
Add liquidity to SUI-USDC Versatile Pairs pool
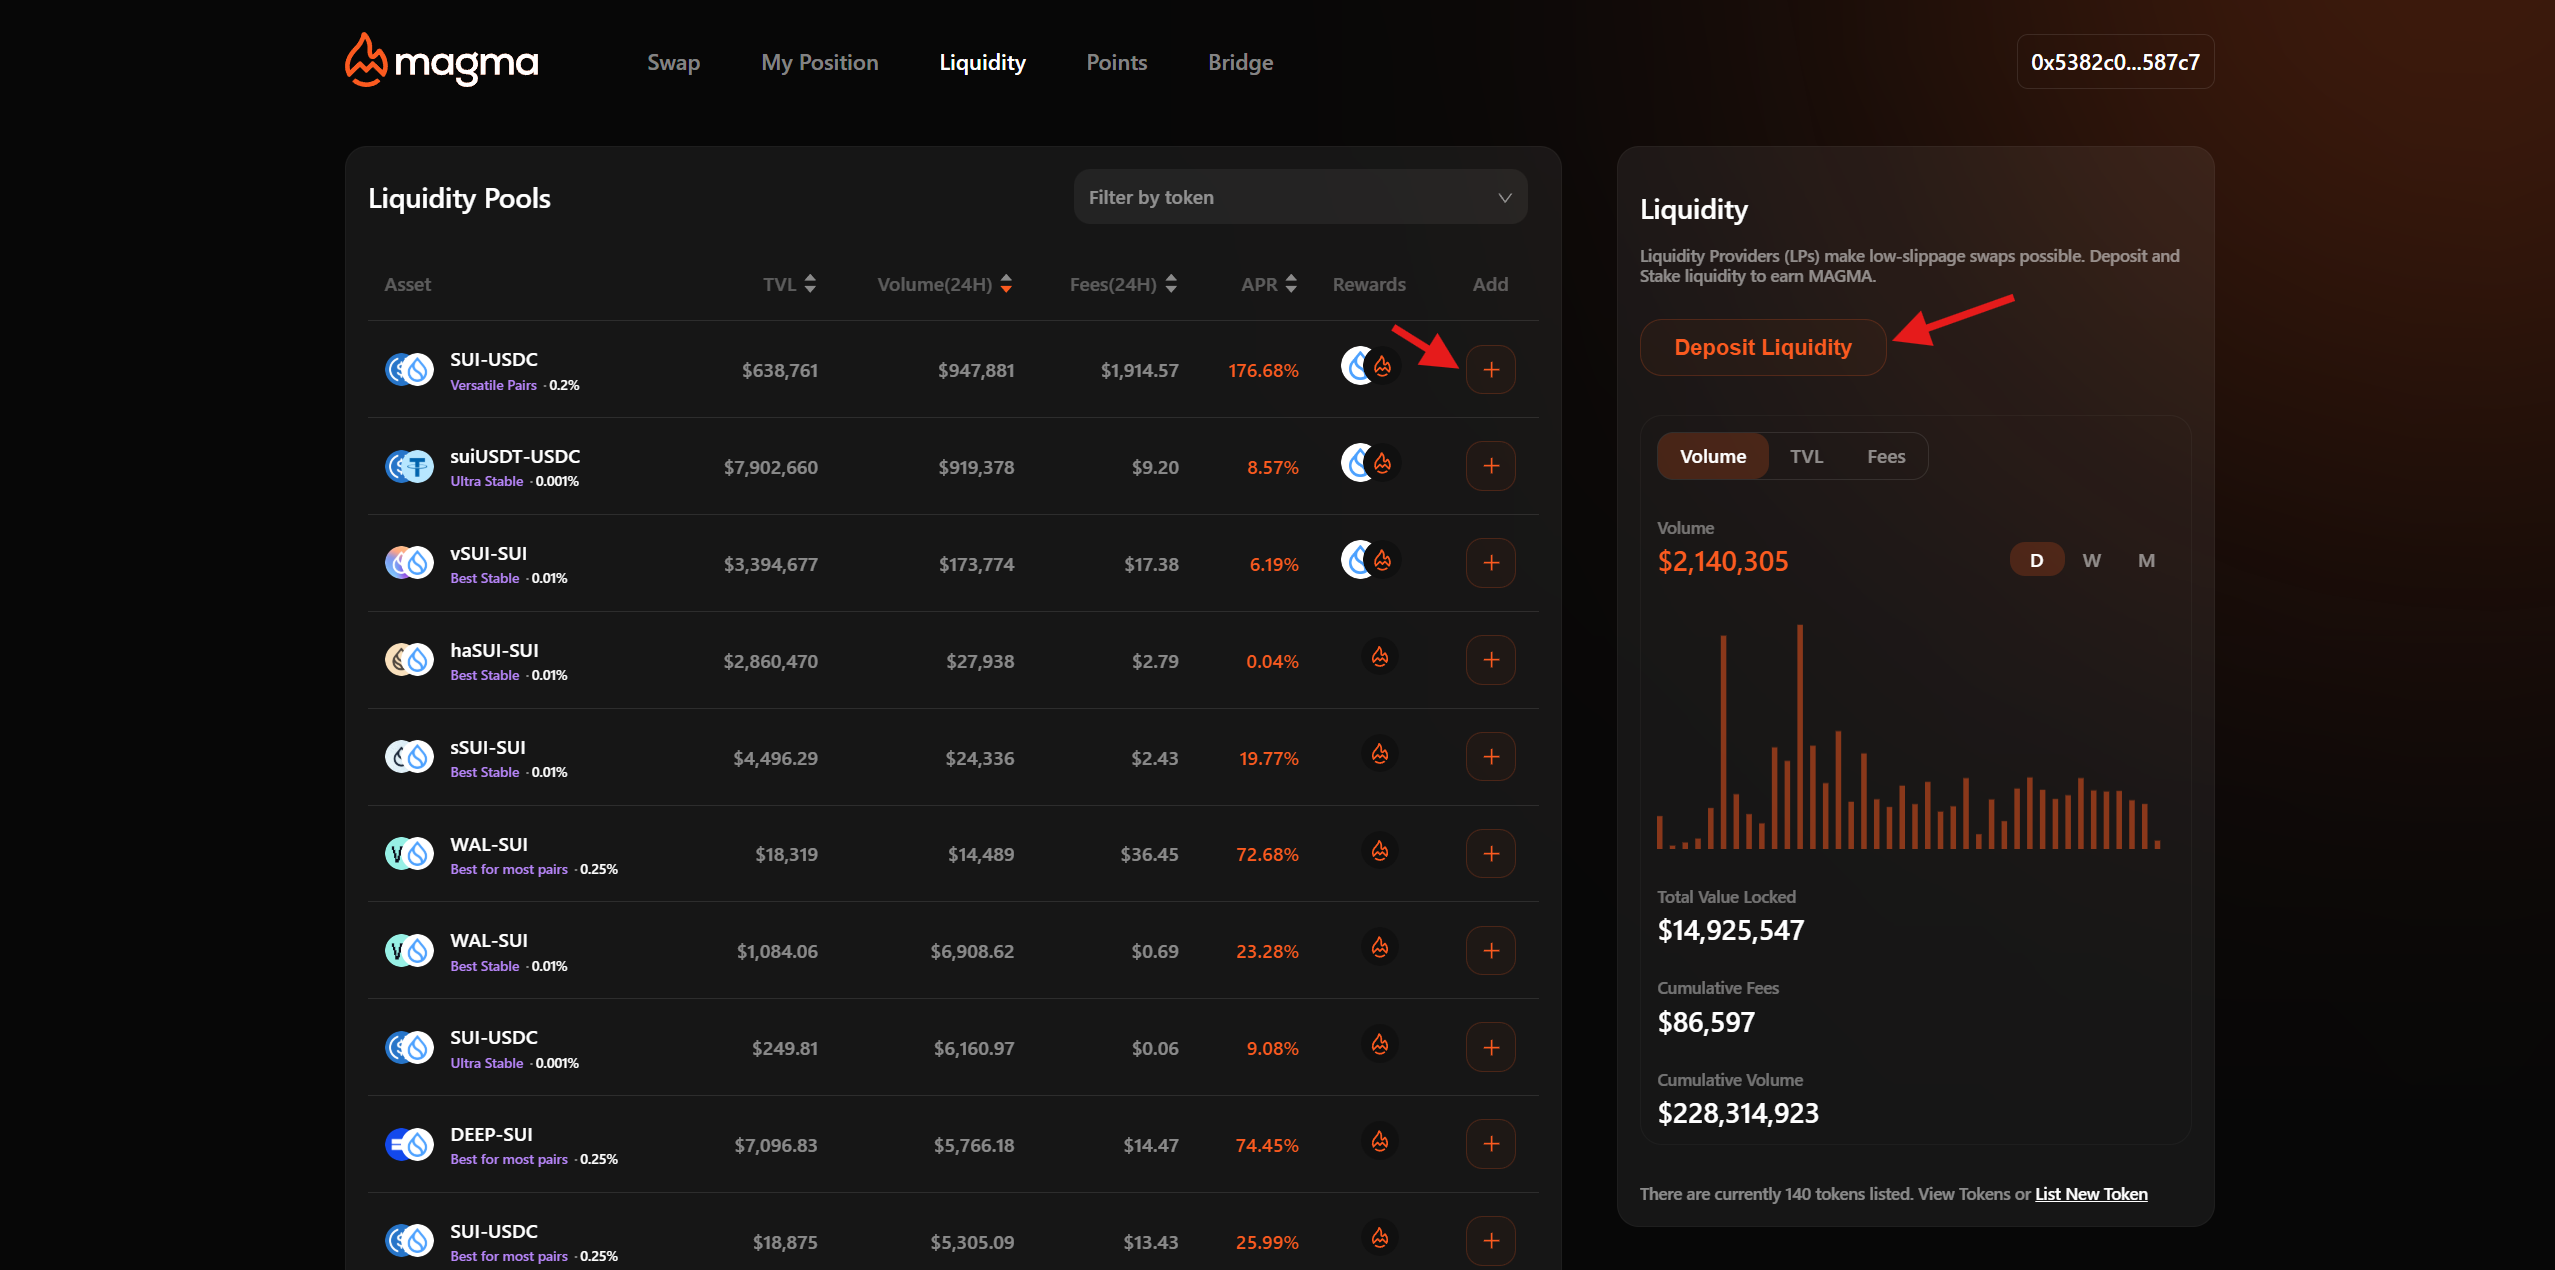coord(1490,369)
